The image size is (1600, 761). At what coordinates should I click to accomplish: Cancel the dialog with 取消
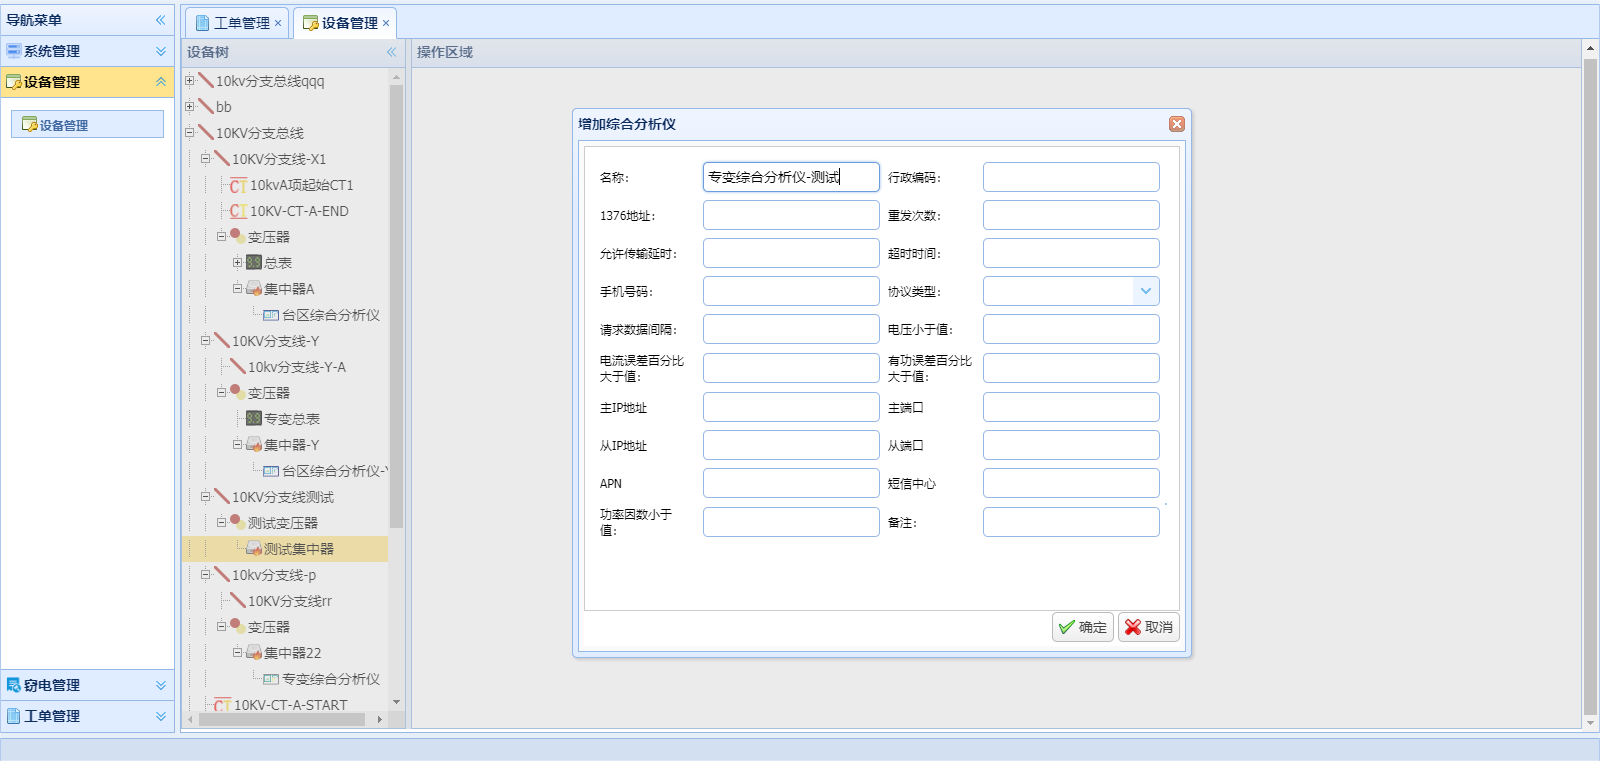[1149, 627]
